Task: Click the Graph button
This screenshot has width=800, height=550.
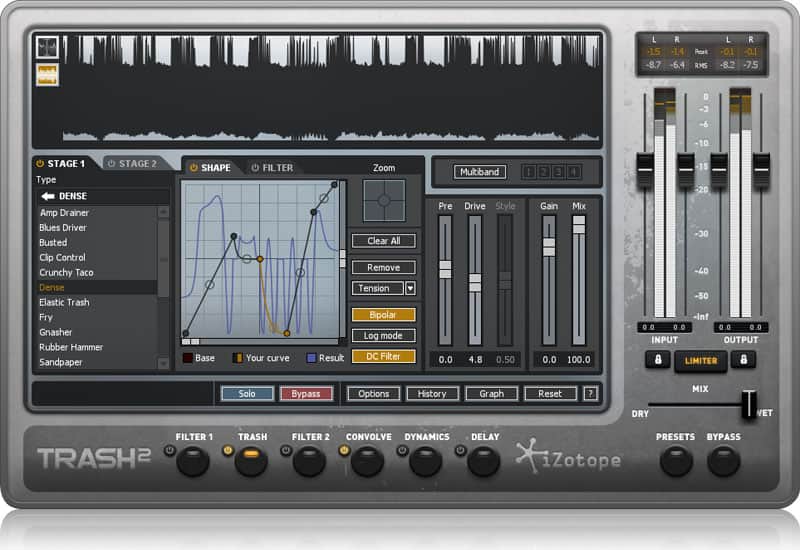Action: 491,393
